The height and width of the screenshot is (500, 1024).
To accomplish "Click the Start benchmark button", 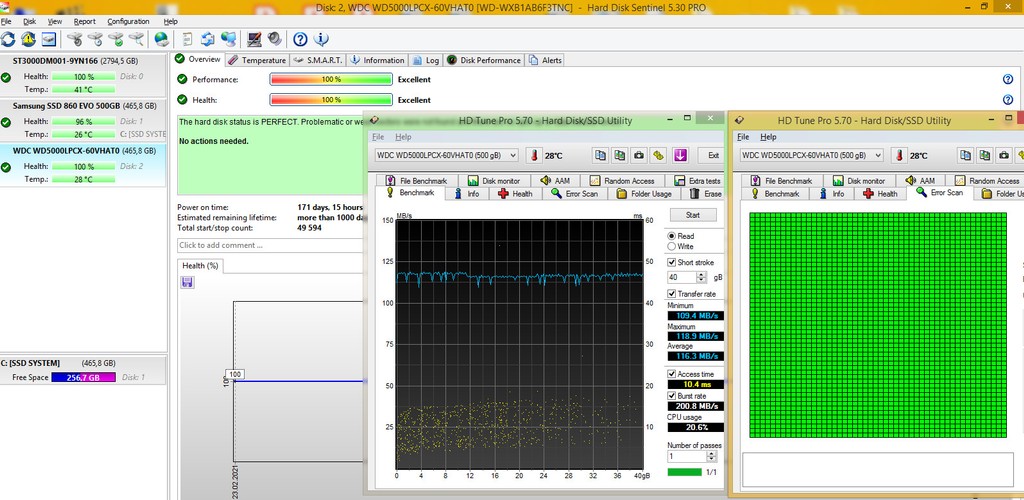I will click(x=693, y=215).
